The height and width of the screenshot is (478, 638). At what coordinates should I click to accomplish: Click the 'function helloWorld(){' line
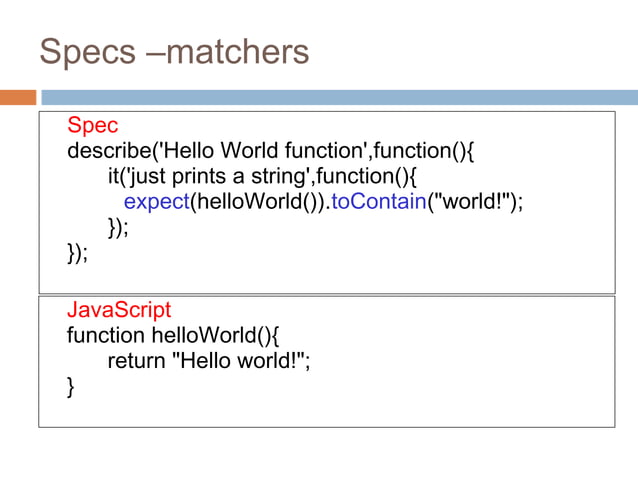coord(173,336)
